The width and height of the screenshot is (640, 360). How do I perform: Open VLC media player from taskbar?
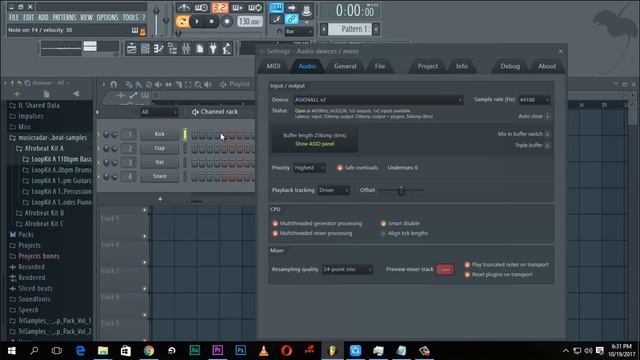(264, 351)
